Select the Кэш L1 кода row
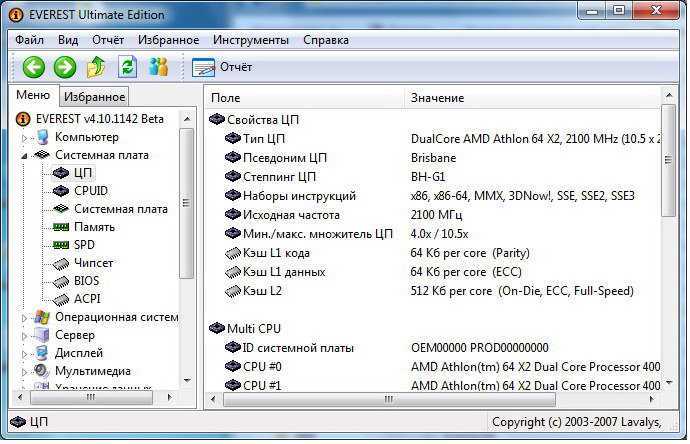 434,253
